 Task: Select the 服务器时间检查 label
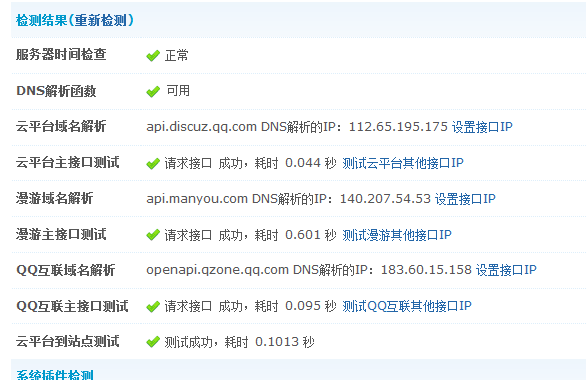click(x=61, y=55)
